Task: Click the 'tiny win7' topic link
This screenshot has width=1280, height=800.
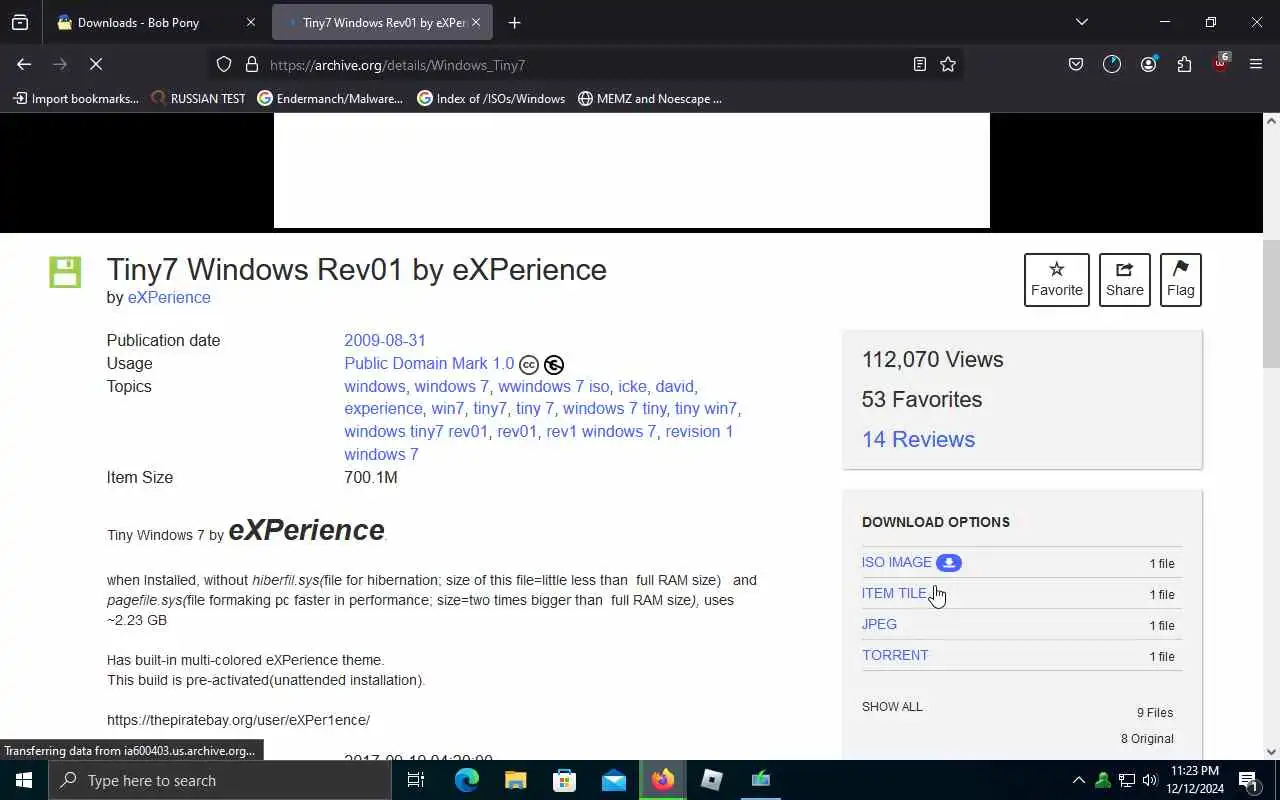Action: pos(705,408)
